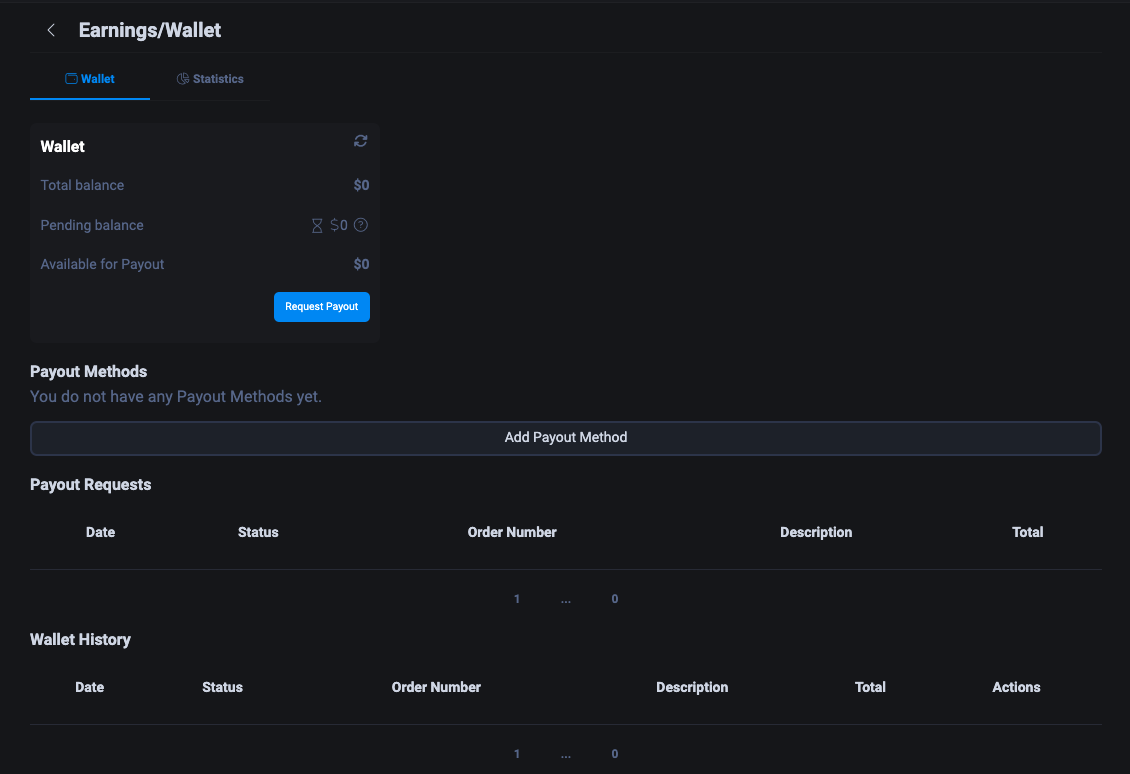Screen dimensions: 1130x774
Task: Click page 0 in Wallet History pagination
Action: point(614,753)
